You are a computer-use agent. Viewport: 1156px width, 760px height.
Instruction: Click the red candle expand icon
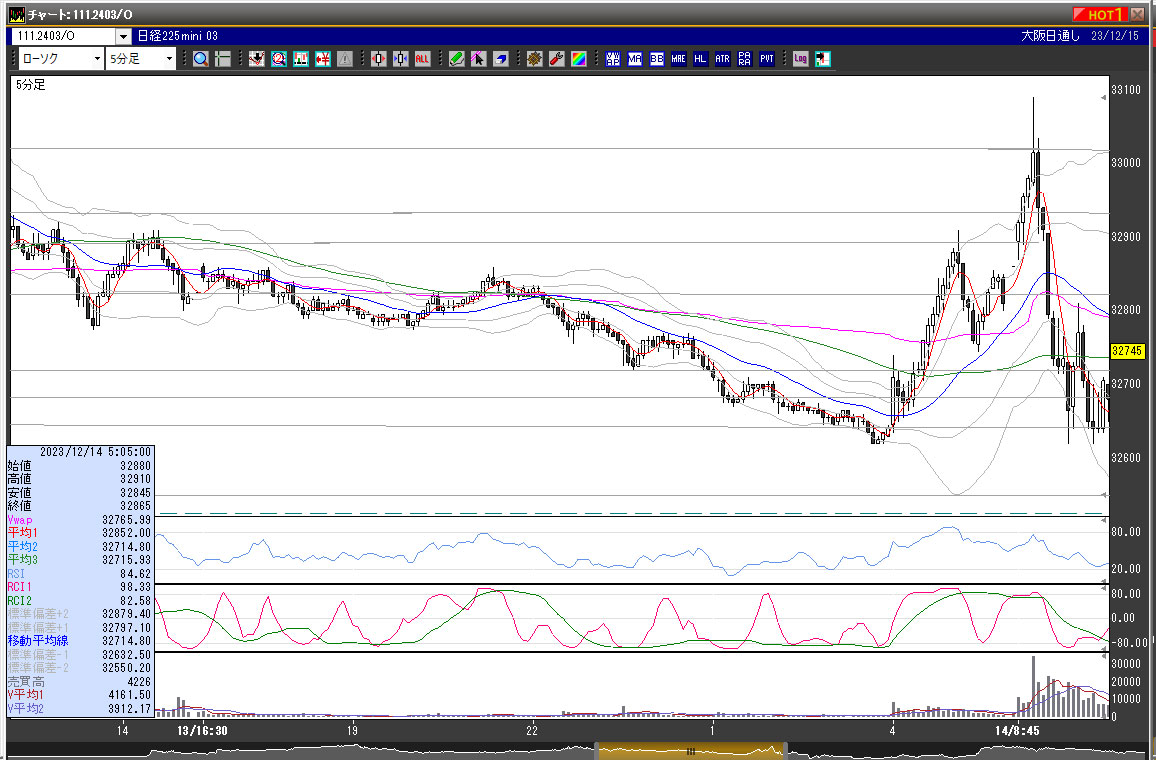(379, 59)
